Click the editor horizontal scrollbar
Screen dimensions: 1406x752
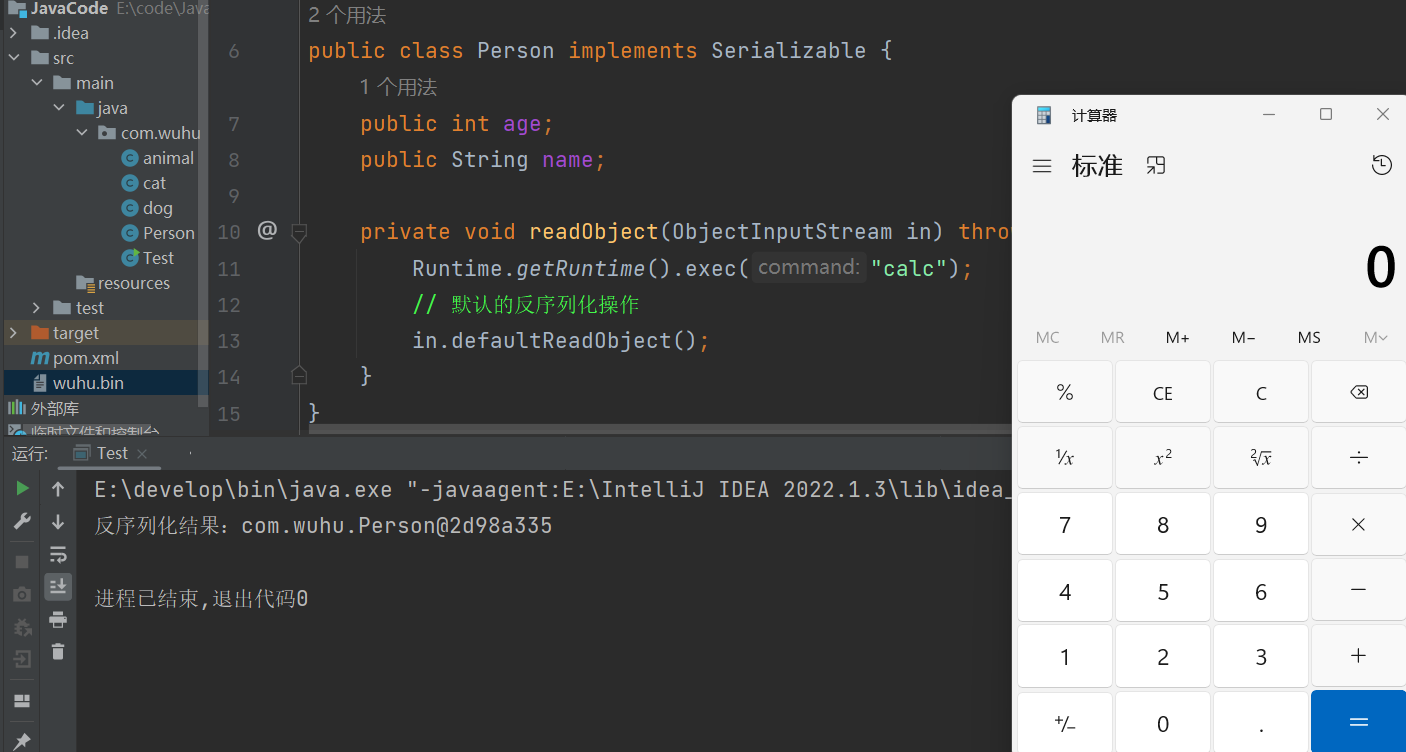coord(660,431)
